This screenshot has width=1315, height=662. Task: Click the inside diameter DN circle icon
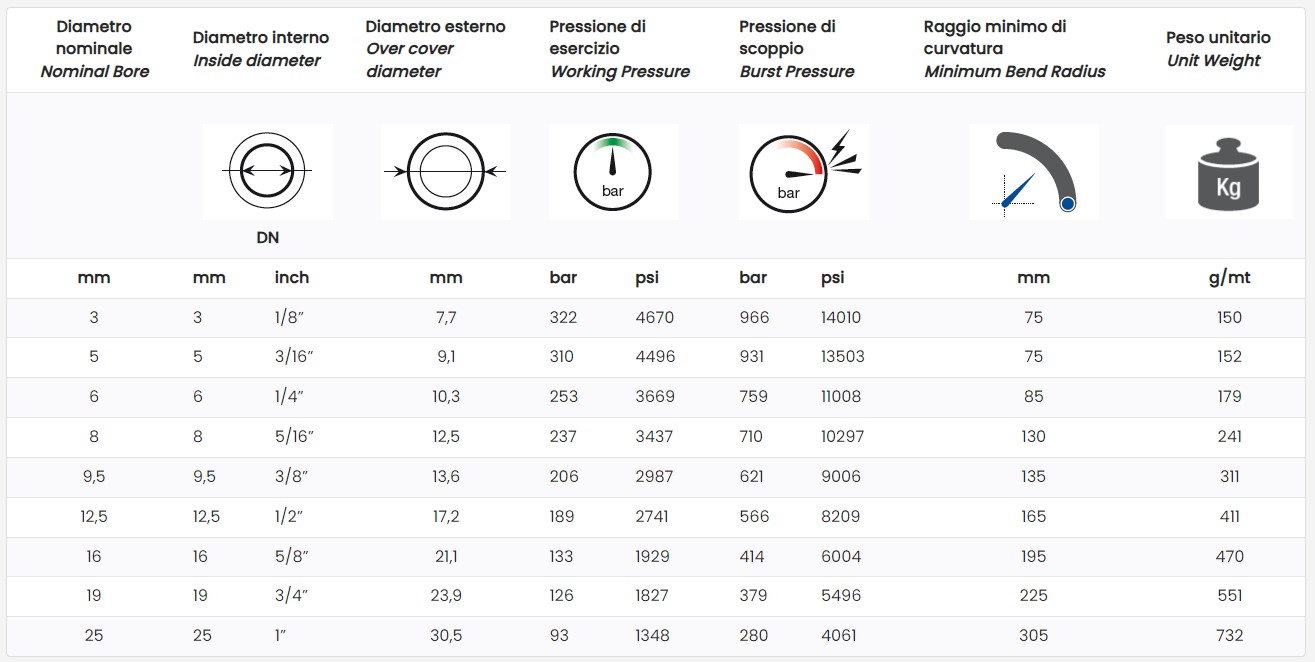pos(267,172)
